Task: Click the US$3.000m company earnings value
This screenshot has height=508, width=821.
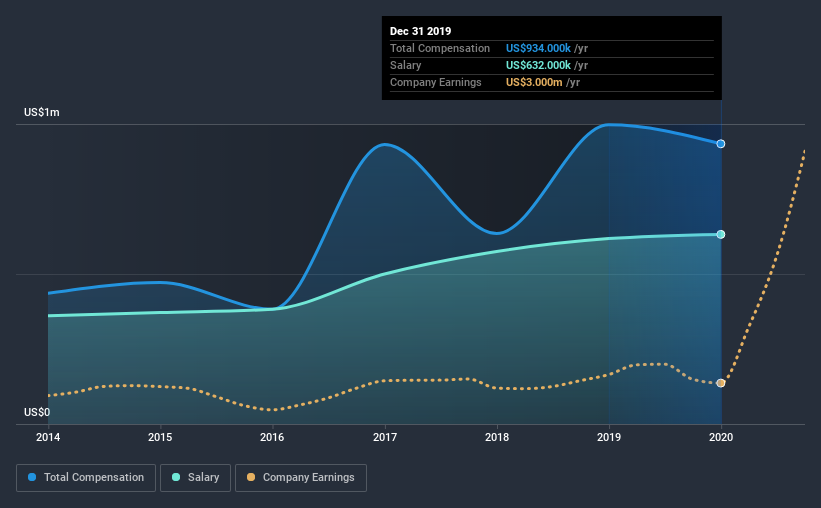Action: tap(534, 82)
